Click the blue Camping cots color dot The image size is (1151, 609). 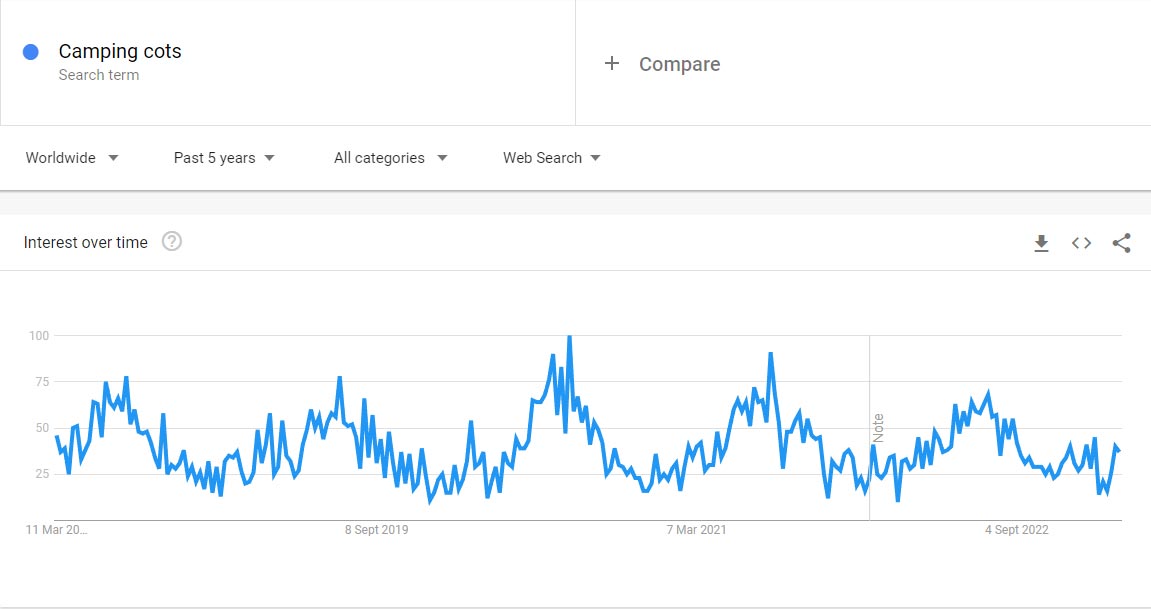(x=31, y=52)
